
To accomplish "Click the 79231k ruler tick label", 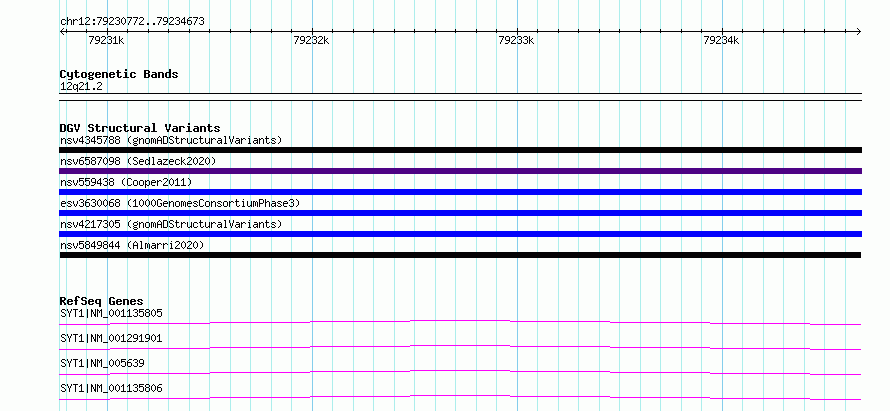I will pos(106,40).
